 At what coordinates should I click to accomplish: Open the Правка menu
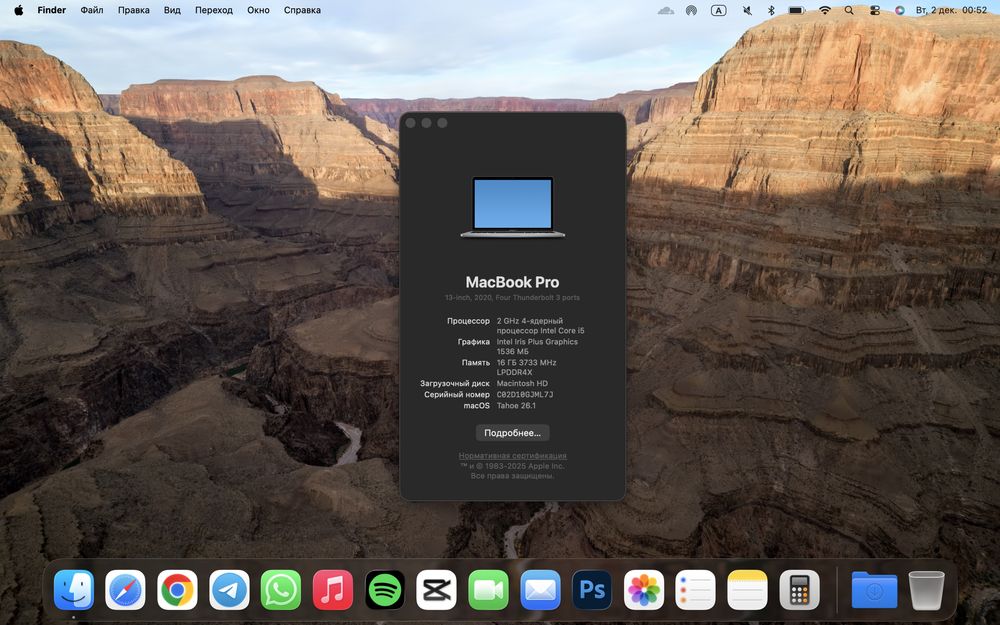134,10
